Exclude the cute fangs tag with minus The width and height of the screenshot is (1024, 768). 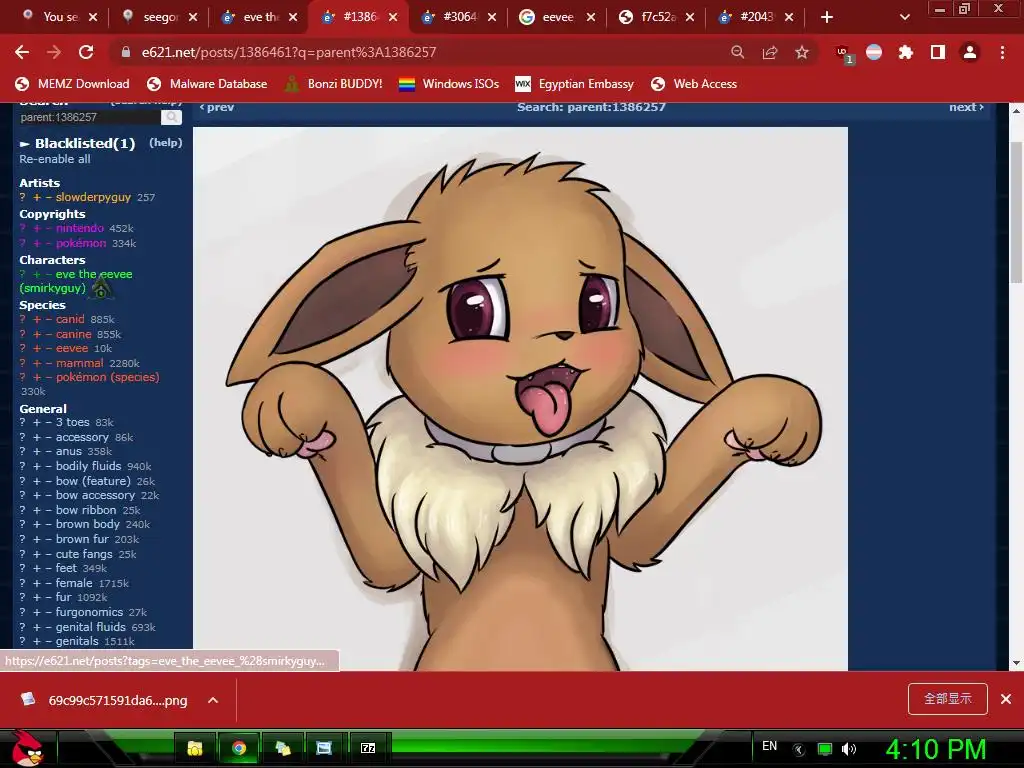pos(48,554)
